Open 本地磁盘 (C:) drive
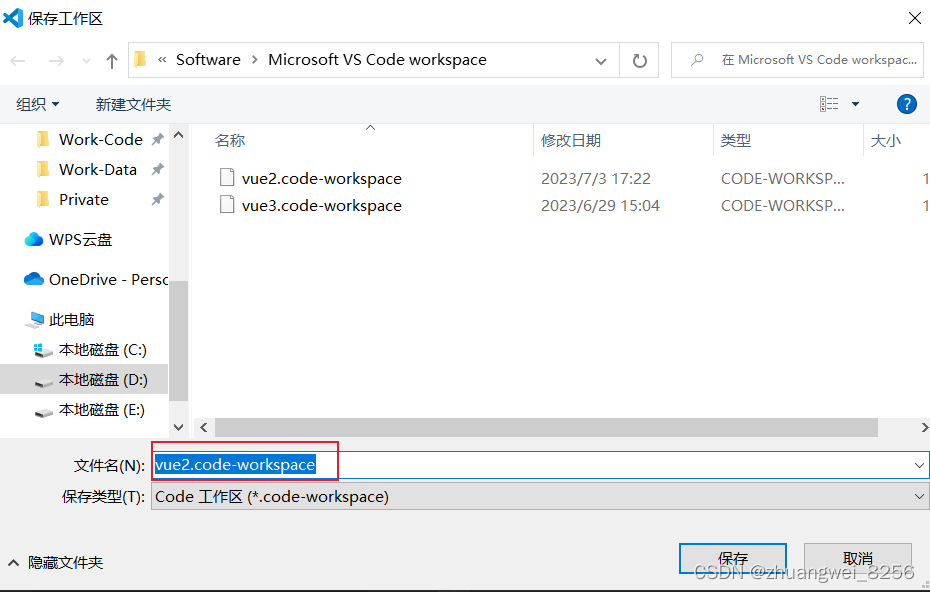Image resolution: width=930 pixels, height=592 pixels. [103, 350]
